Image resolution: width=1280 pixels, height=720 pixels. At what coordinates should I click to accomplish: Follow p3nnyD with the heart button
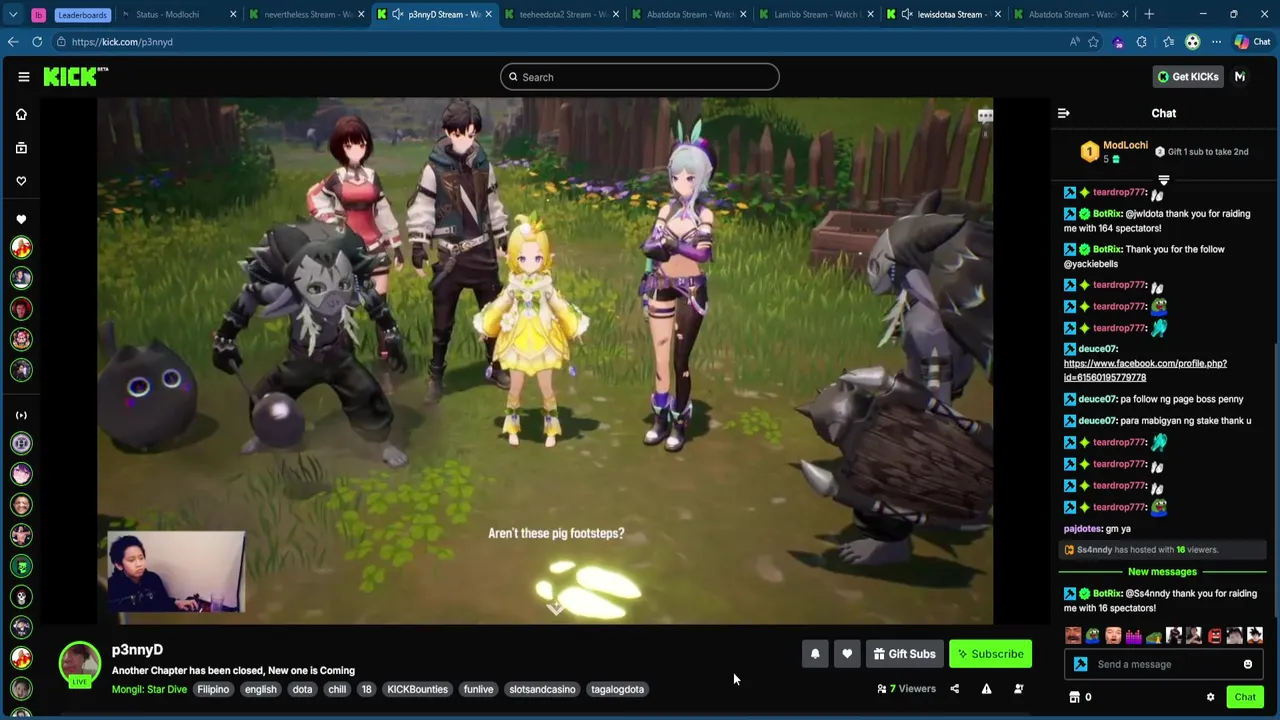click(x=847, y=654)
